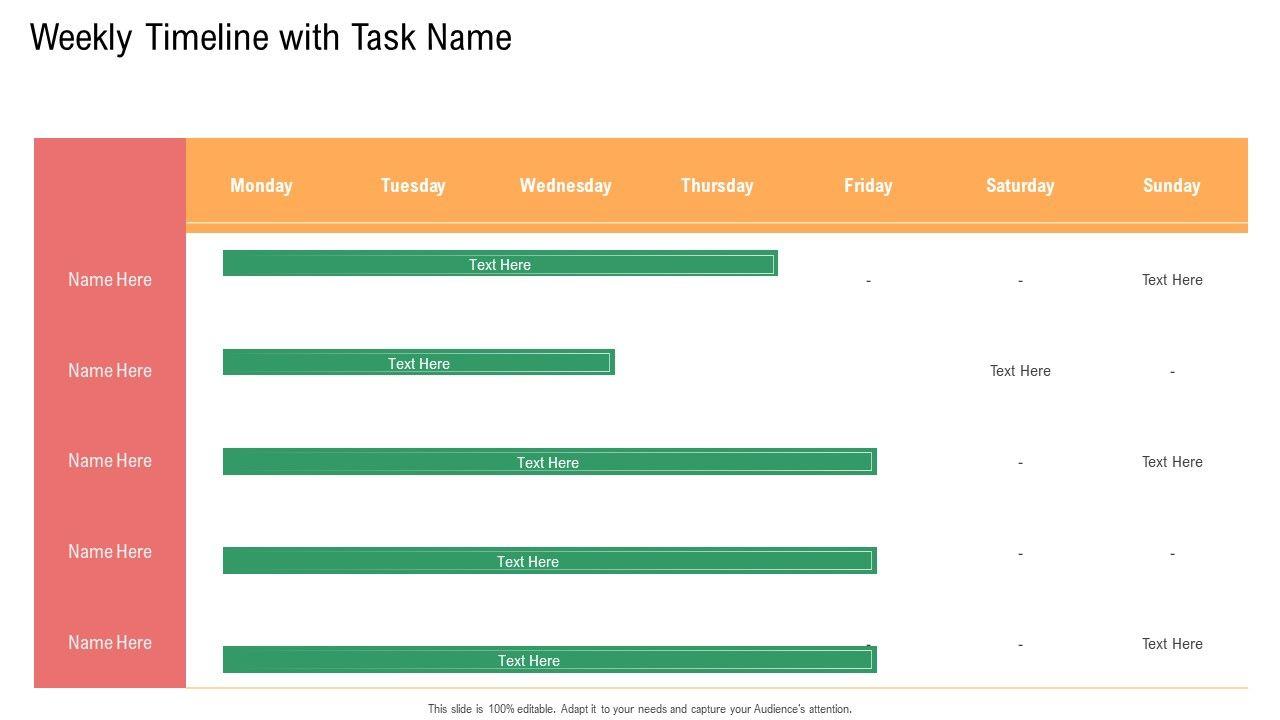This screenshot has width=1280, height=720.
Task: Click the Wednesday column header
Action: [565, 185]
